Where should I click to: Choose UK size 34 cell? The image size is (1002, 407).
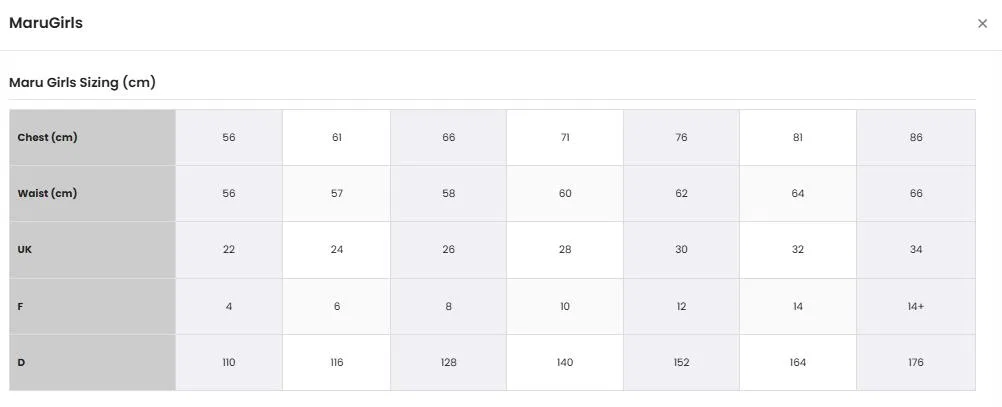pos(916,250)
